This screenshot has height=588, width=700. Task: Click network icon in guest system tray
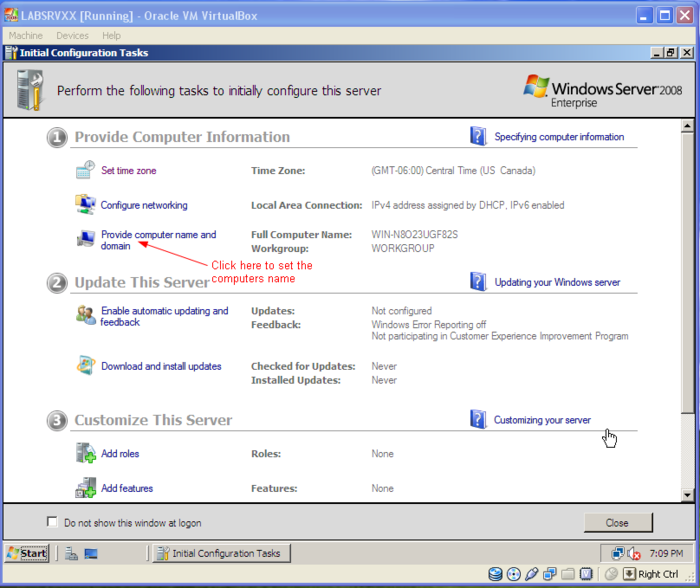(618, 554)
